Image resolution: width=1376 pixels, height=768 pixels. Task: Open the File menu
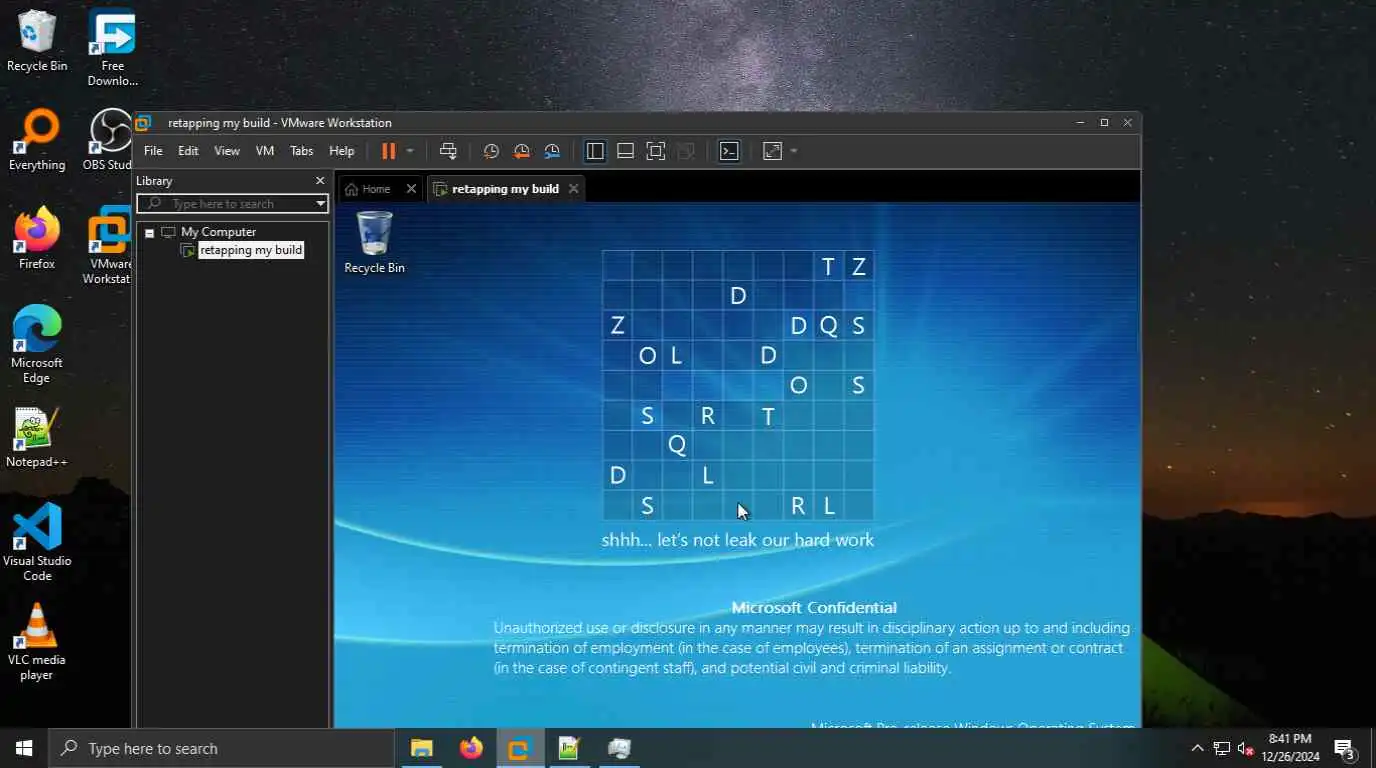pyautogui.click(x=153, y=151)
